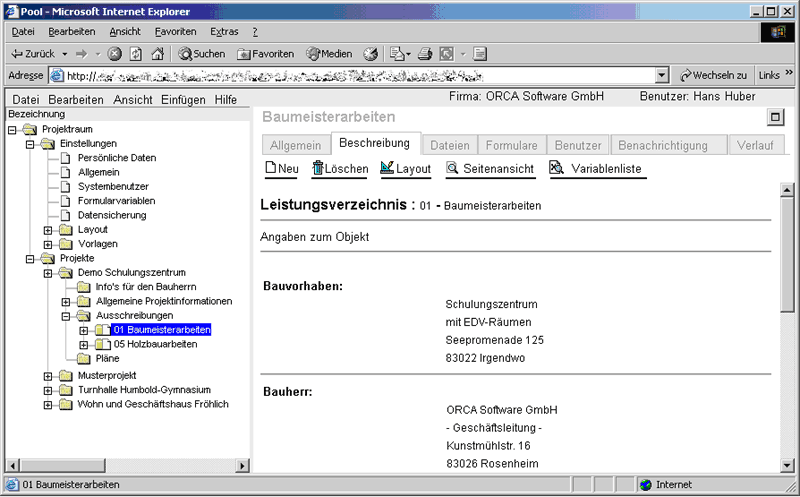
Task: Click the Info's für den Bauherrn folder icon
Action: coord(83,287)
